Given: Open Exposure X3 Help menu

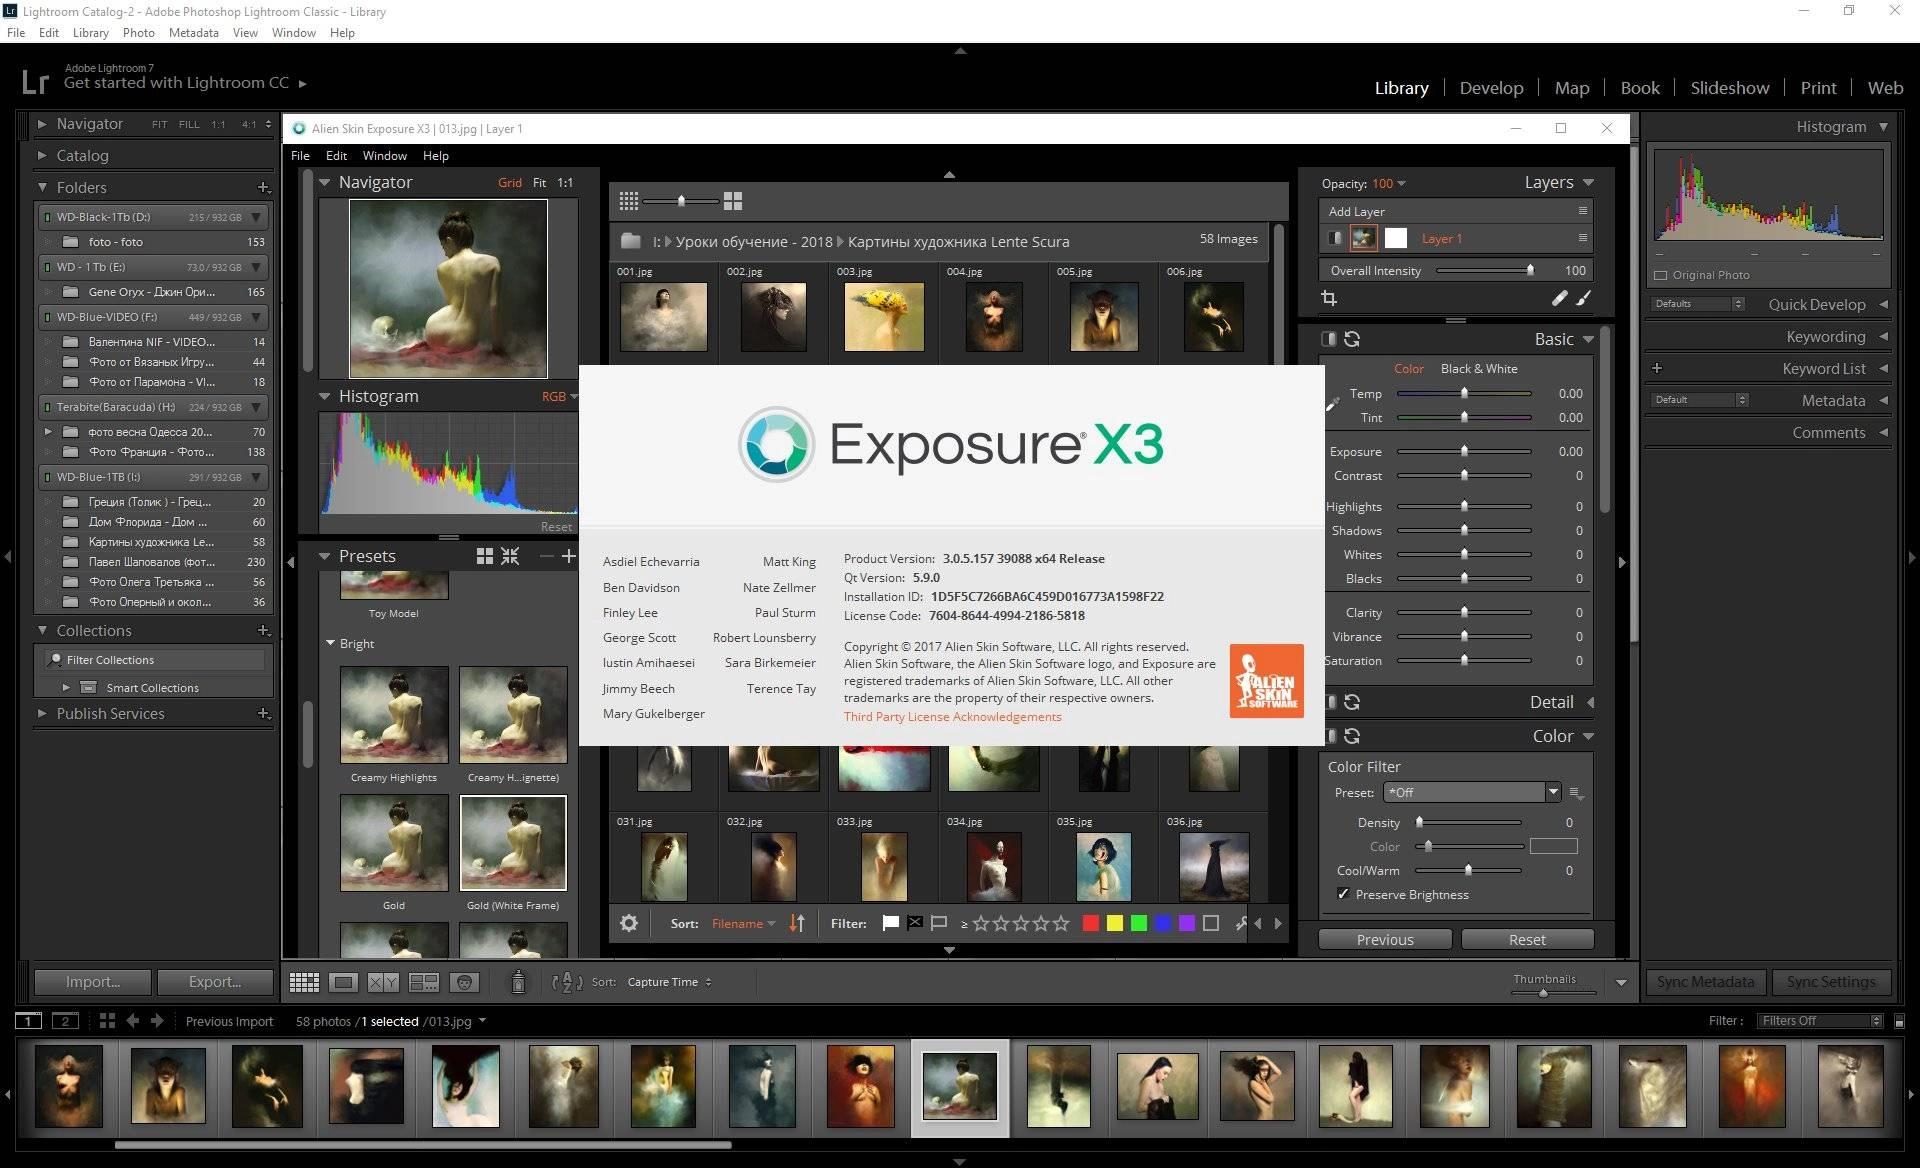Looking at the screenshot, I should 435,156.
